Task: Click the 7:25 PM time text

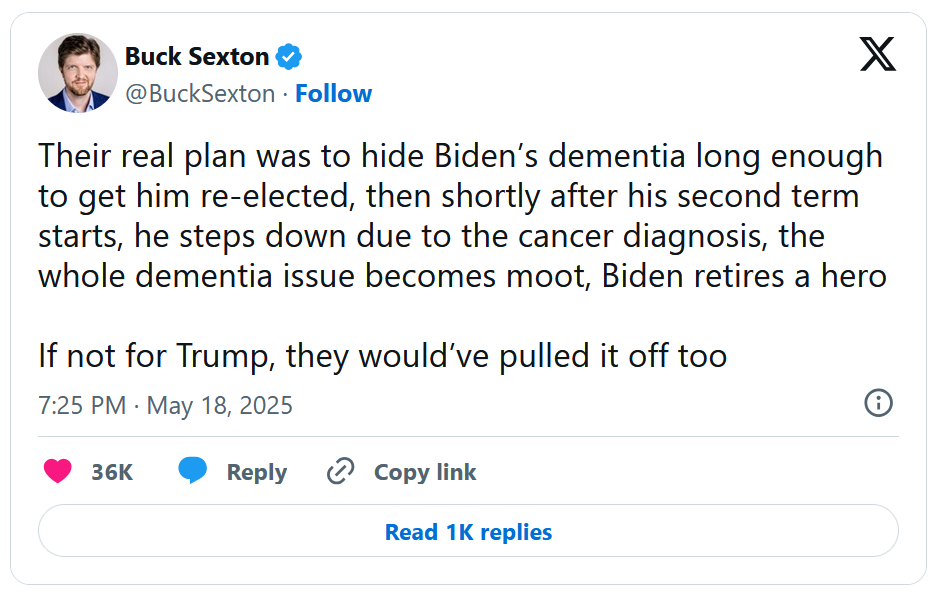Action: [82, 405]
